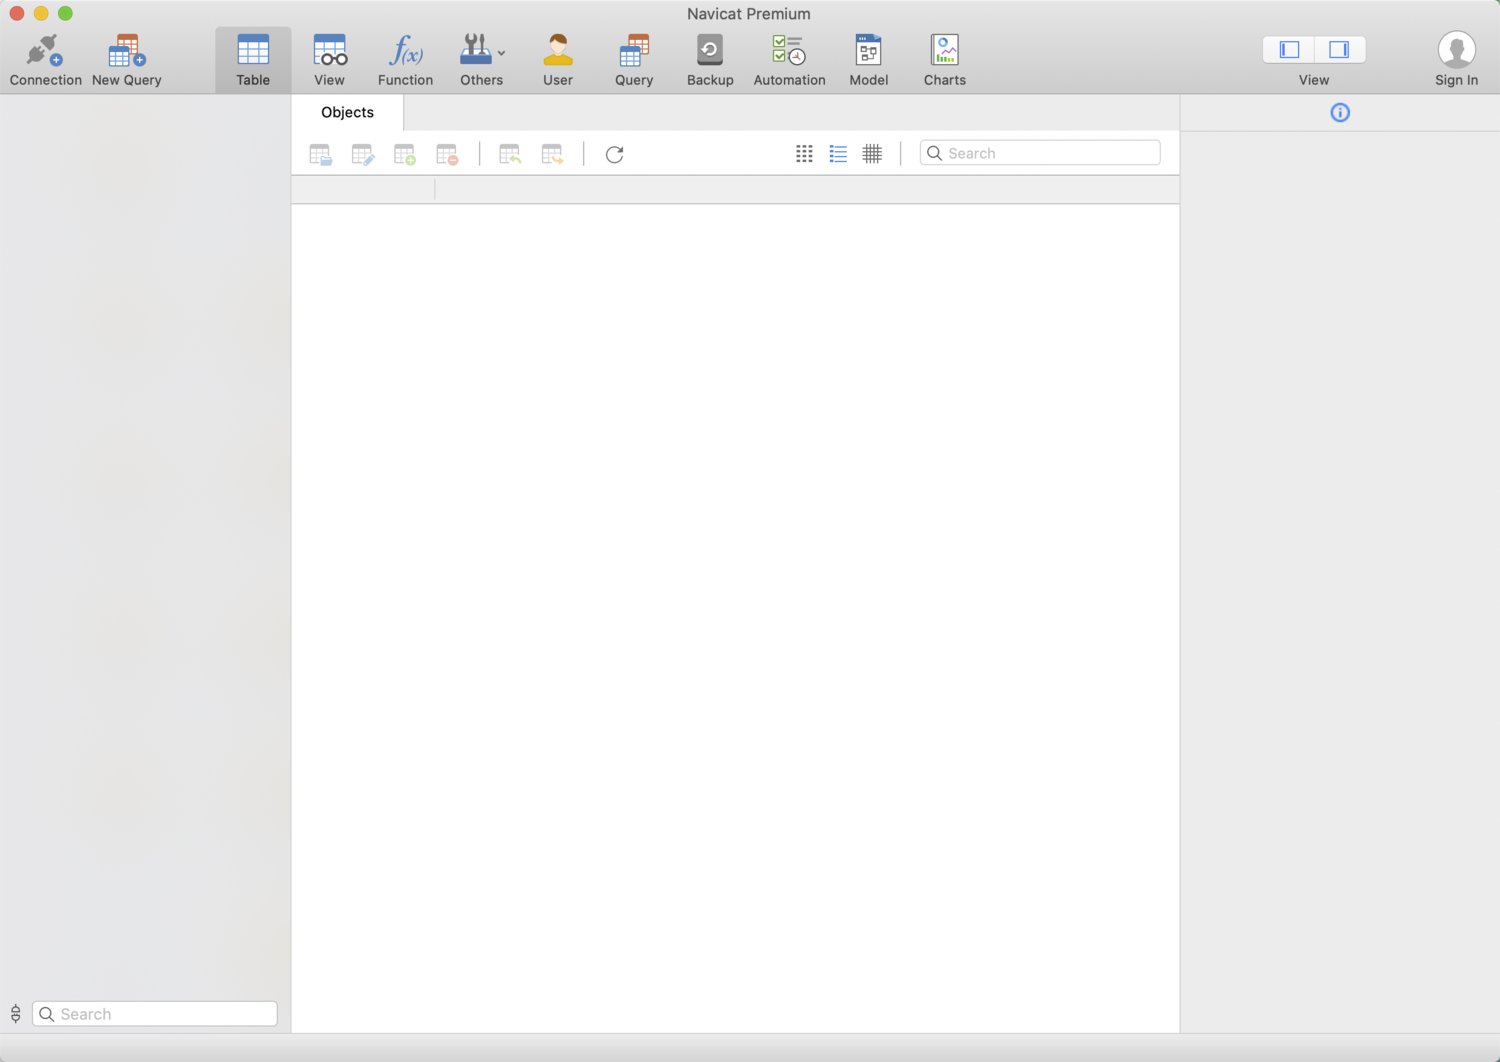Click the Delete Table minus icon

coord(447,154)
